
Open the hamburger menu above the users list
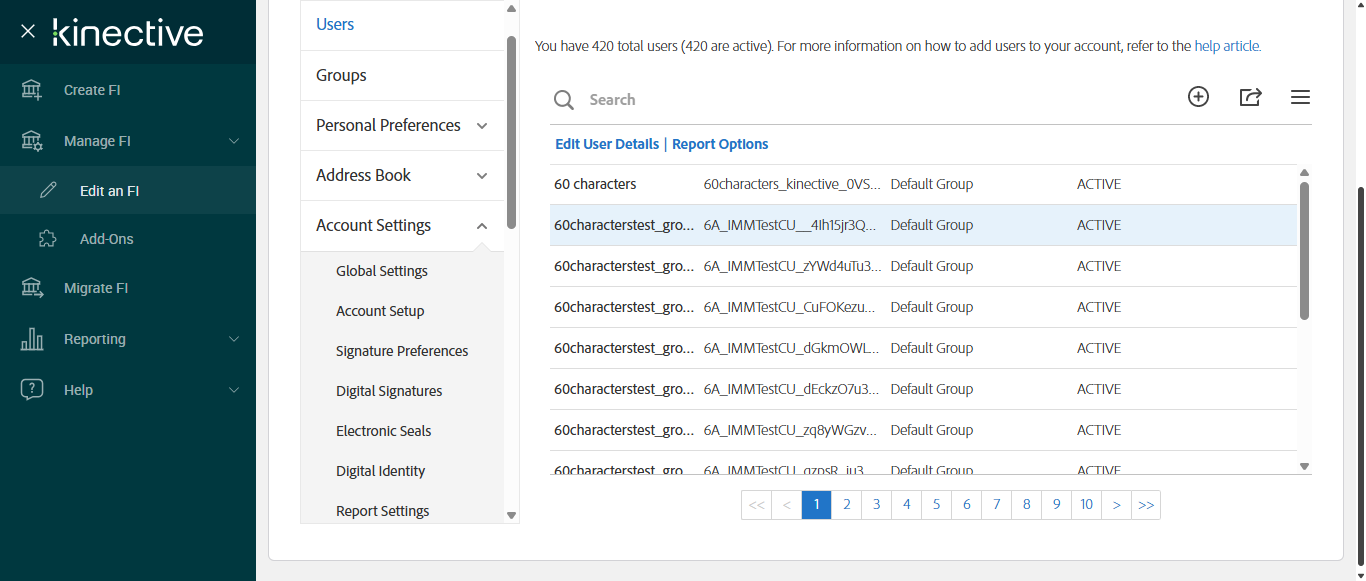point(1300,97)
